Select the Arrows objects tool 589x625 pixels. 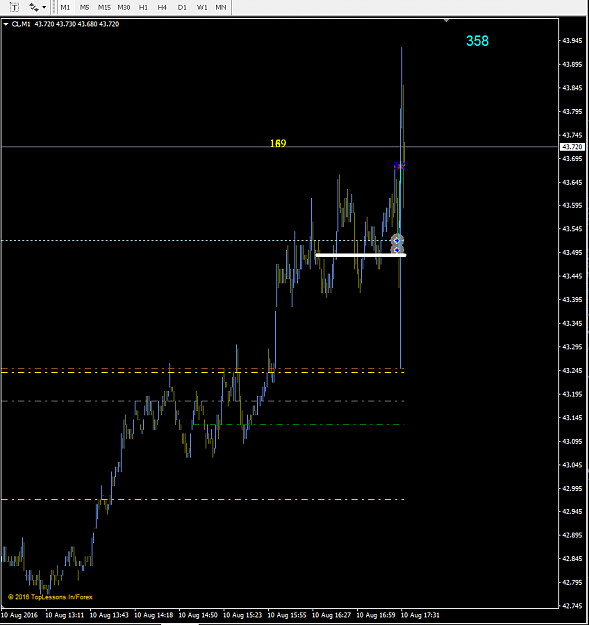tap(34, 7)
